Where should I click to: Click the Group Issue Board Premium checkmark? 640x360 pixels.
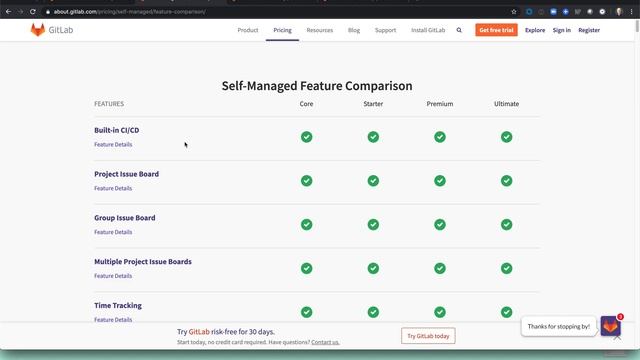(x=440, y=224)
